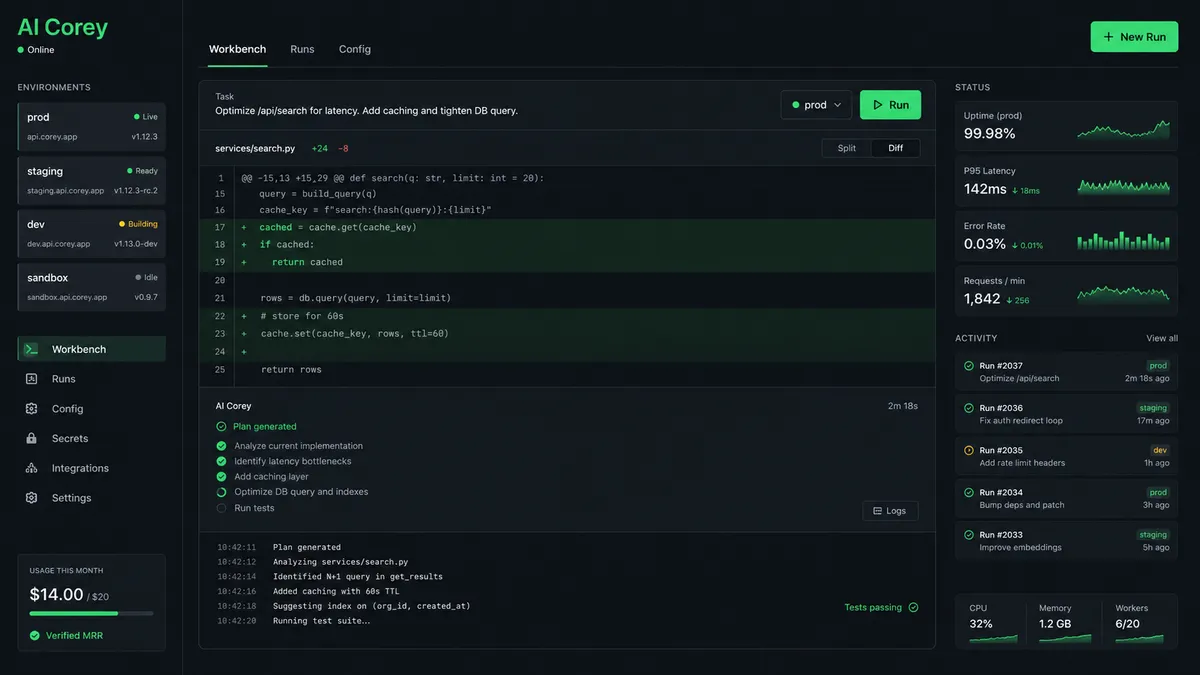Select Workbench in the sidebar
This screenshot has height=675, width=1200.
tap(92, 349)
